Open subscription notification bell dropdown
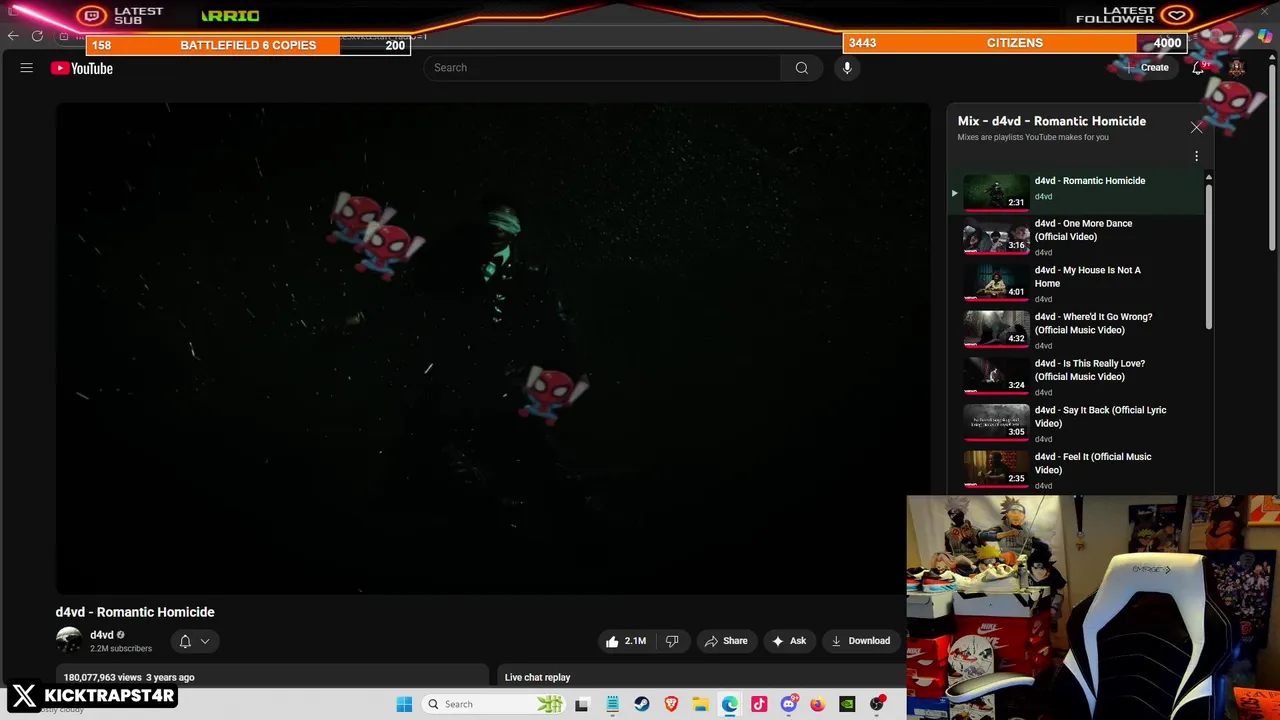 (x=194, y=641)
